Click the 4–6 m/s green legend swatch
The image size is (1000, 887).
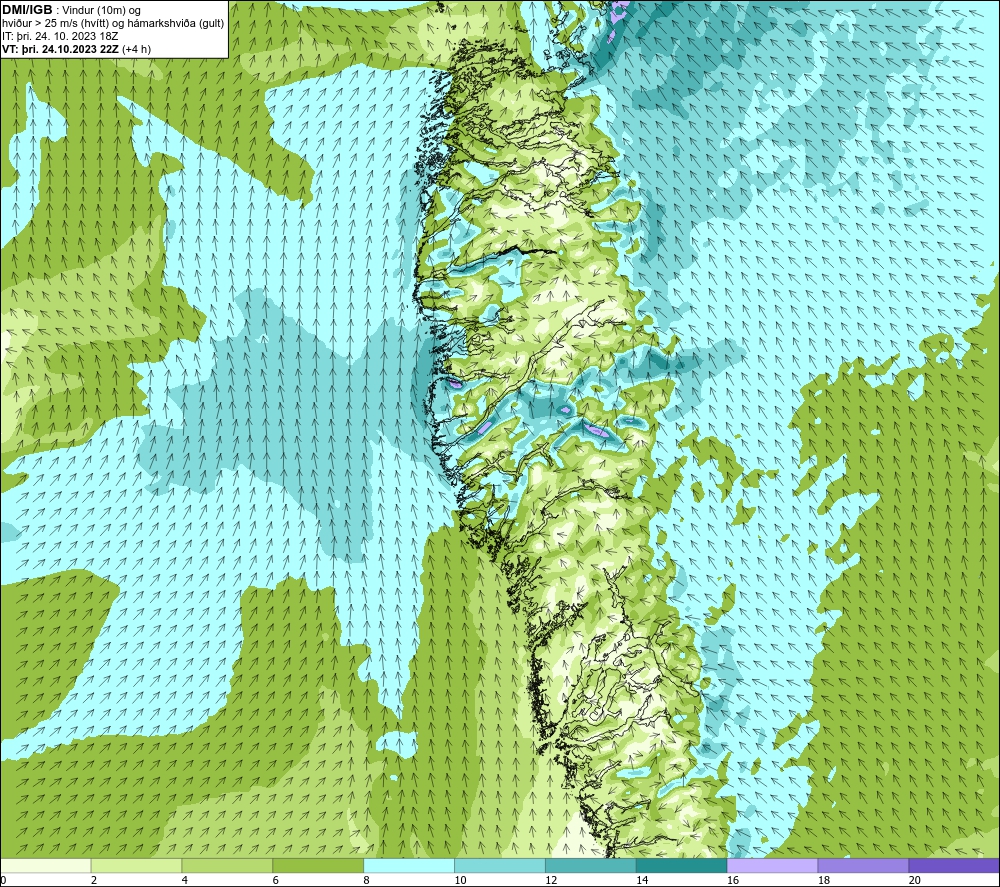tap(227, 865)
